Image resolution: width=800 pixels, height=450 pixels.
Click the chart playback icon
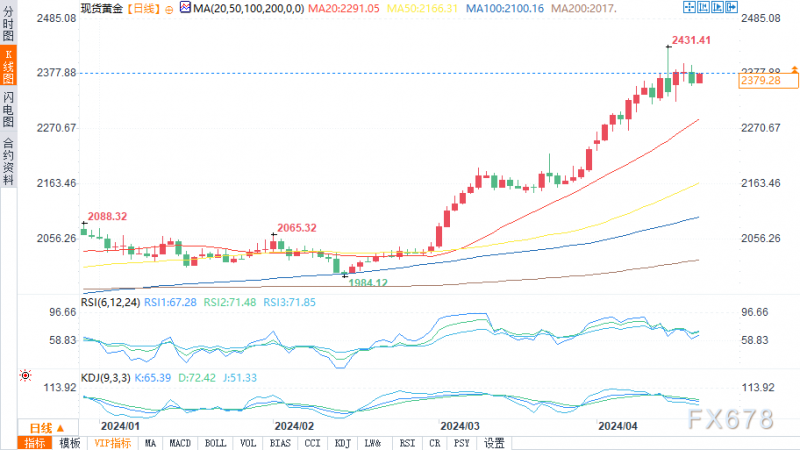(x=717, y=7)
